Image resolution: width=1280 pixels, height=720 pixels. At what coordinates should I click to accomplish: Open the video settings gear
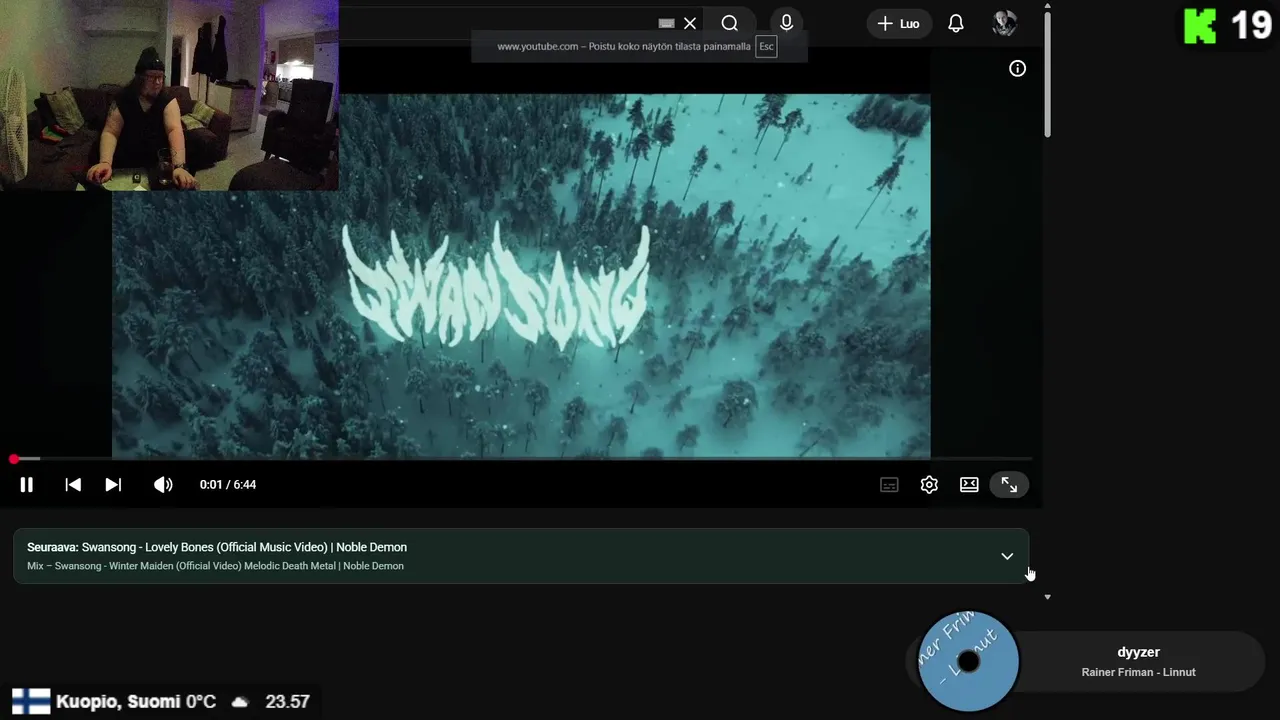[929, 485]
